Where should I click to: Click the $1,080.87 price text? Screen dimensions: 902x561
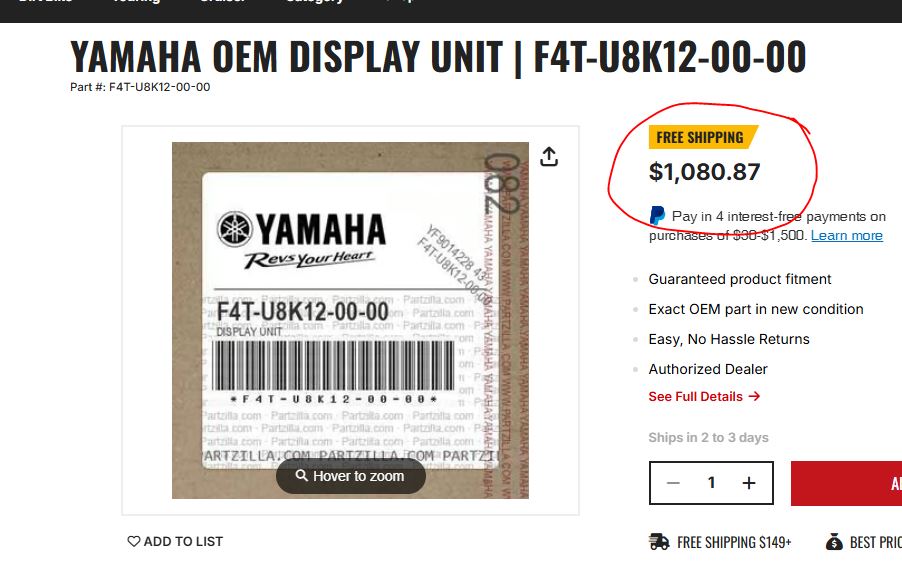[705, 172]
